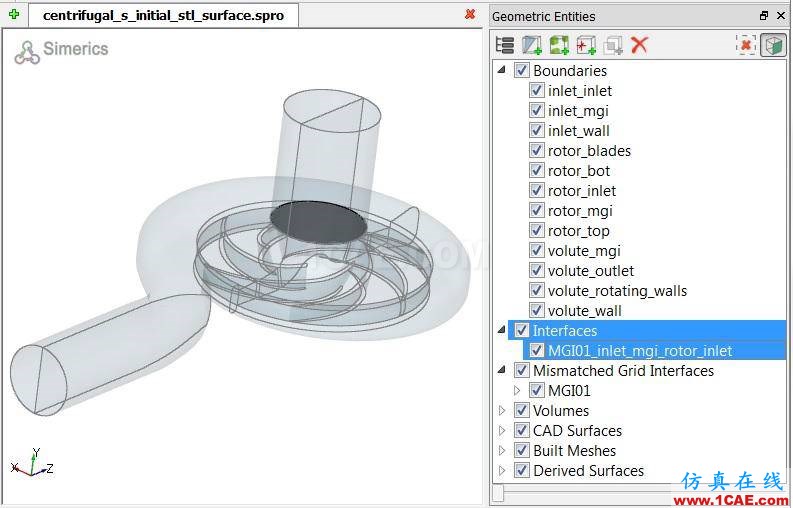Image resolution: width=793 pixels, height=508 pixels.
Task: Click the clear selection dashed-box icon
Action: [746, 45]
